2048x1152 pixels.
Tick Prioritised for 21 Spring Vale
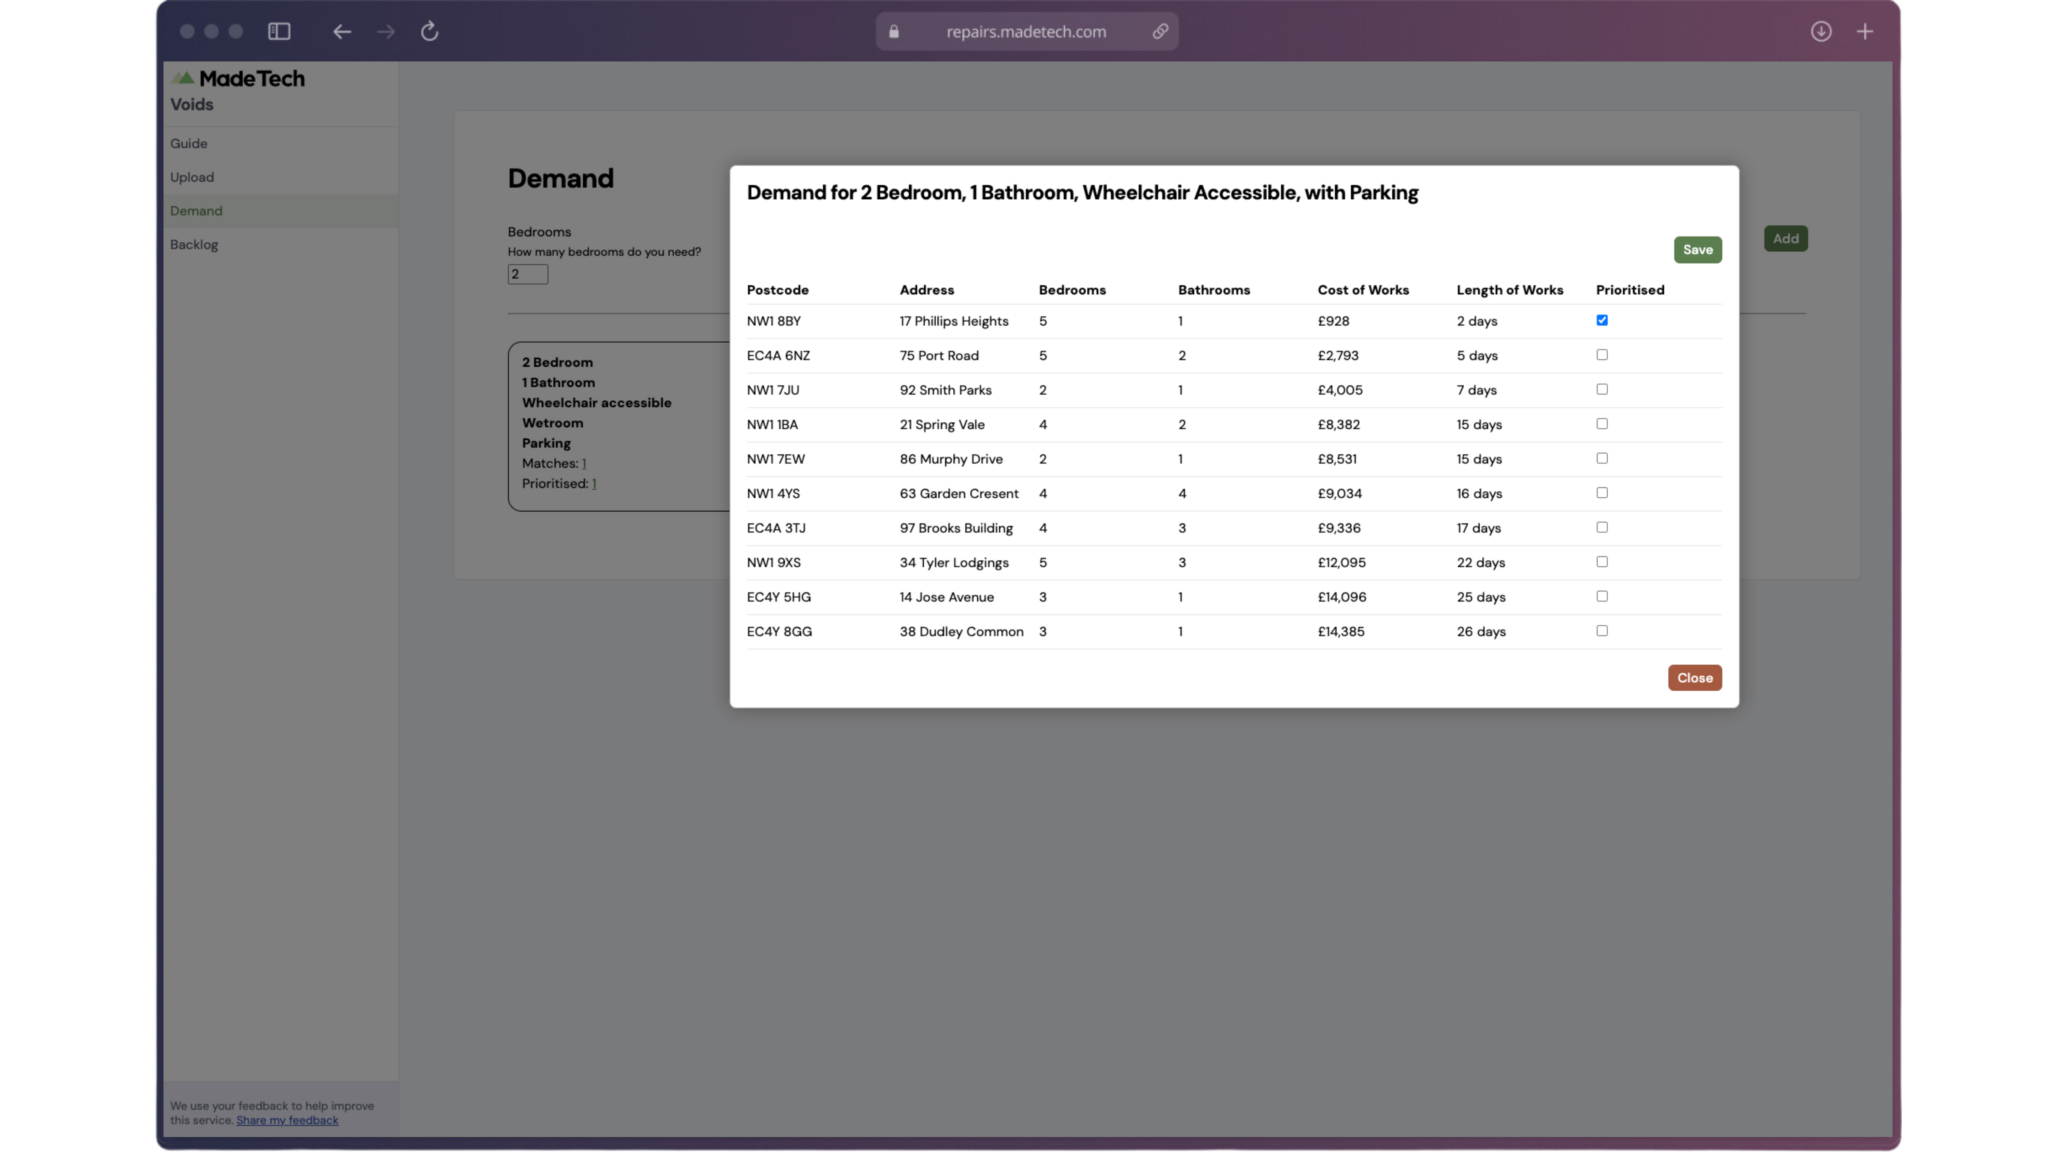coord(1602,424)
